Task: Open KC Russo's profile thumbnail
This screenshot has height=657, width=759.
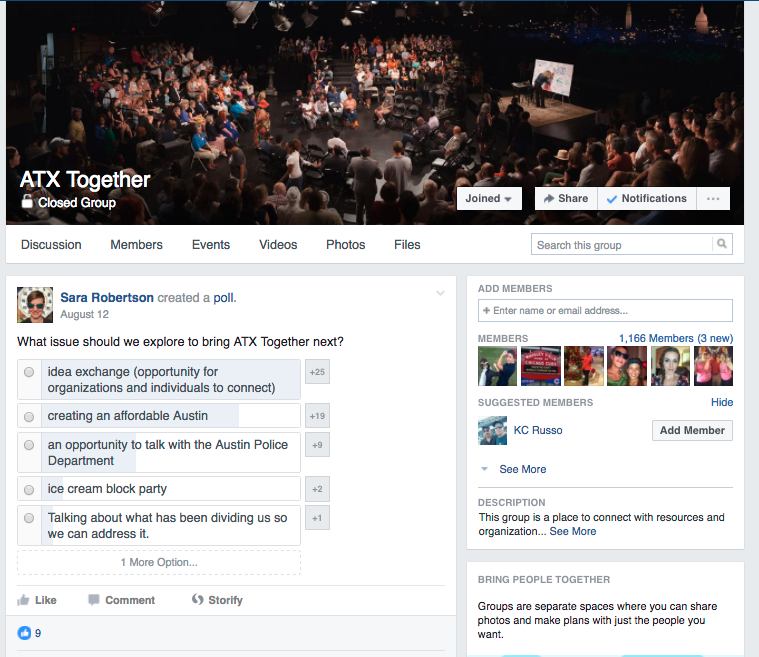Action: tap(492, 430)
